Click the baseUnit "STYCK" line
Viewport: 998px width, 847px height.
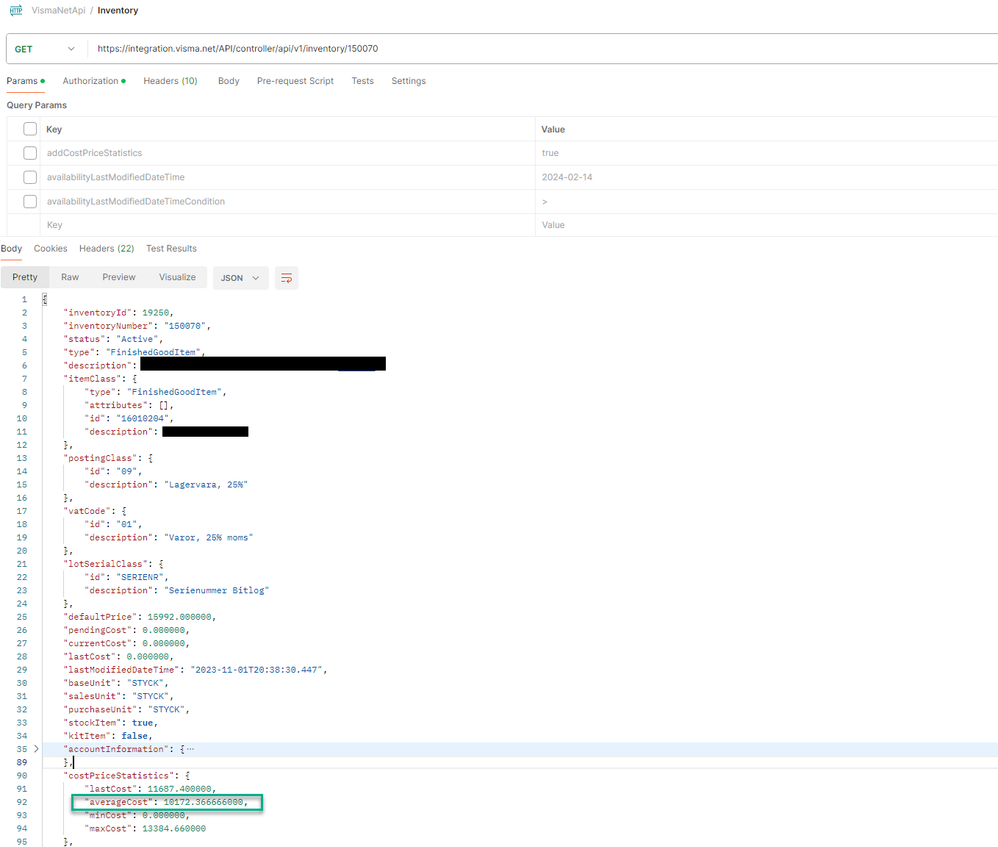[116, 683]
